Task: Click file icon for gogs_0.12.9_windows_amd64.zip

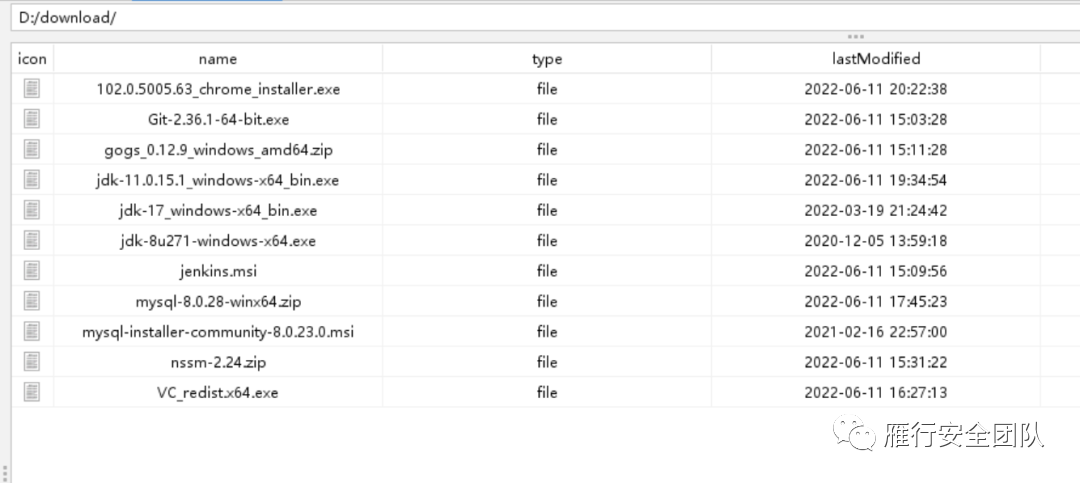Action: click(x=32, y=150)
